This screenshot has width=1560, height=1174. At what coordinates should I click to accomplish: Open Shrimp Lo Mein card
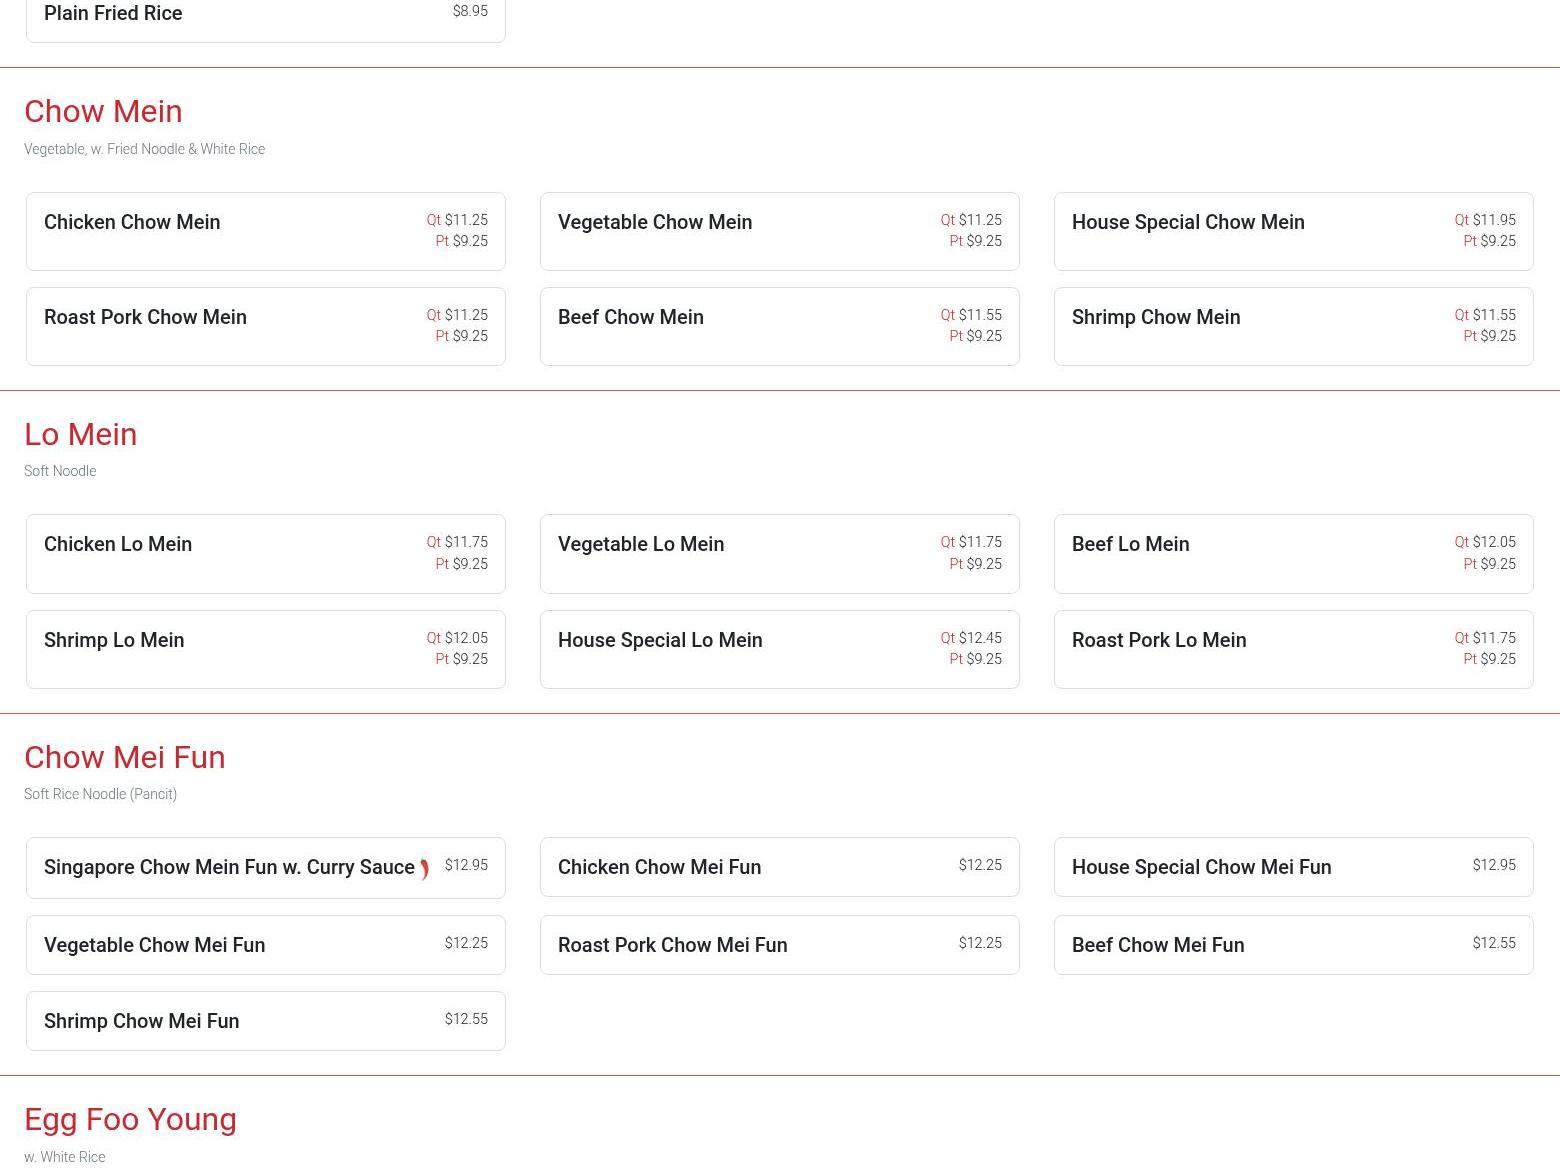(266, 649)
